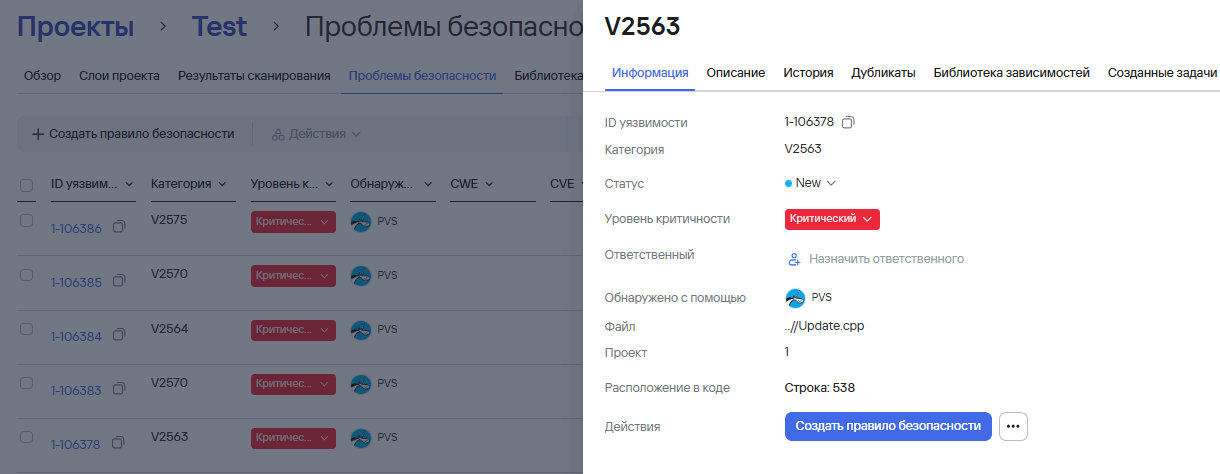Go to Test breadcrumb
The height and width of the screenshot is (474, 1220).
[x=219, y=27]
